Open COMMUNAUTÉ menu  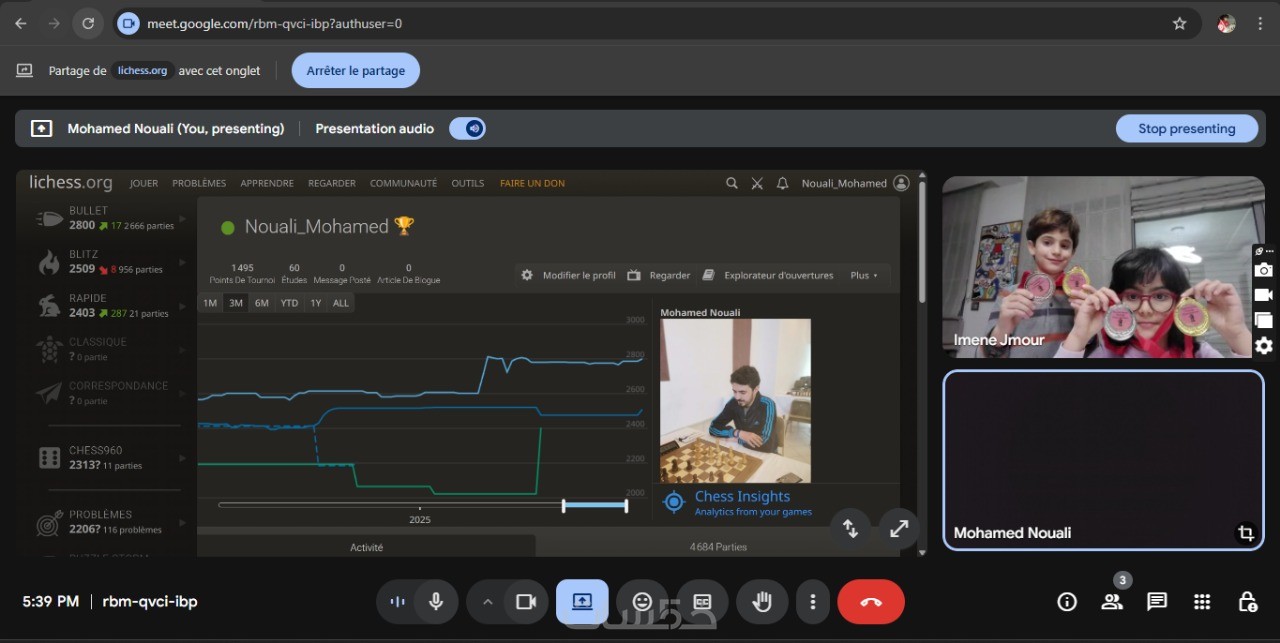click(403, 184)
